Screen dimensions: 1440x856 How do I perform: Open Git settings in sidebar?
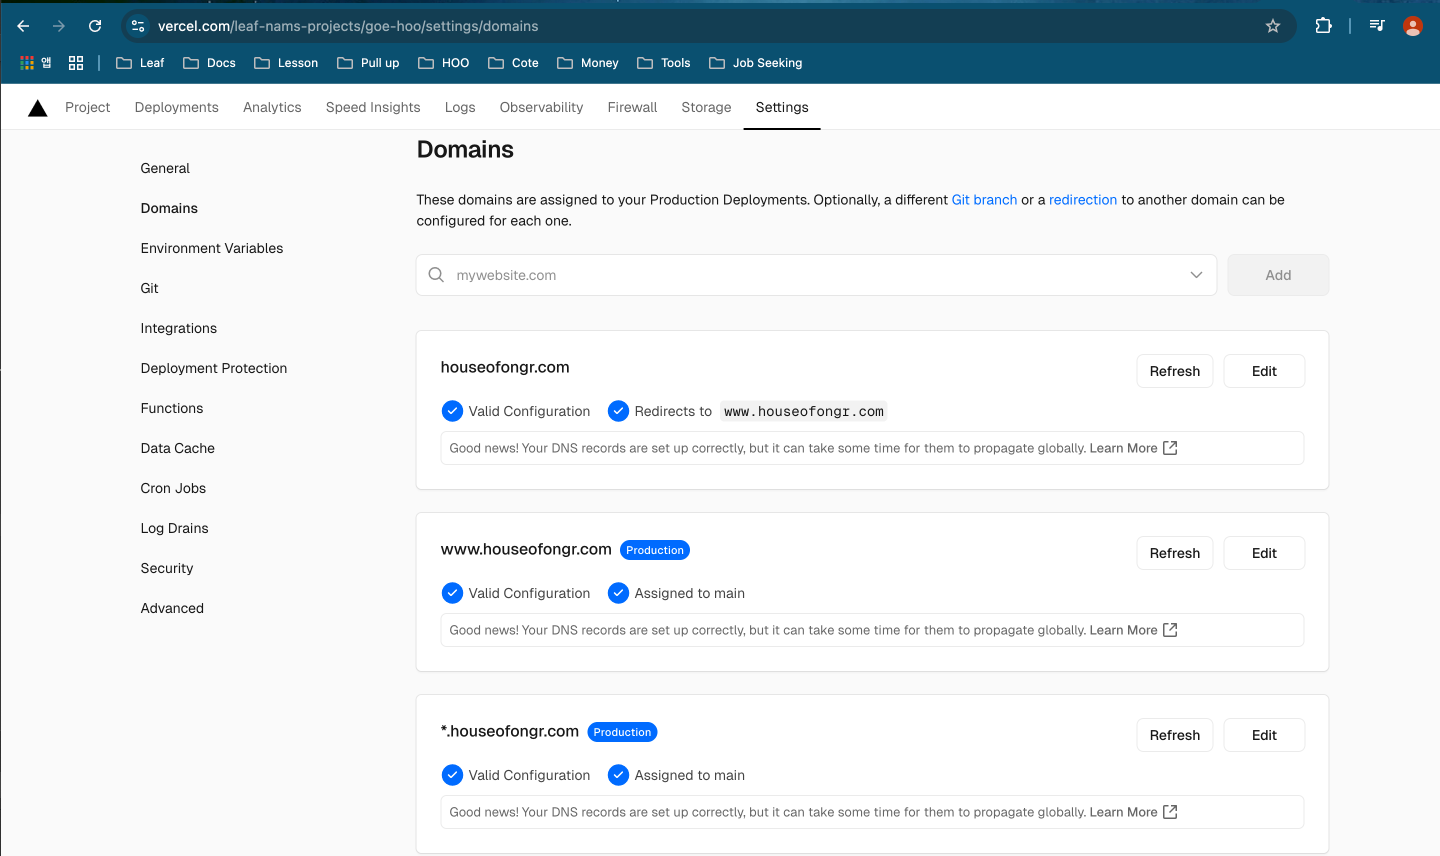[150, 288]
